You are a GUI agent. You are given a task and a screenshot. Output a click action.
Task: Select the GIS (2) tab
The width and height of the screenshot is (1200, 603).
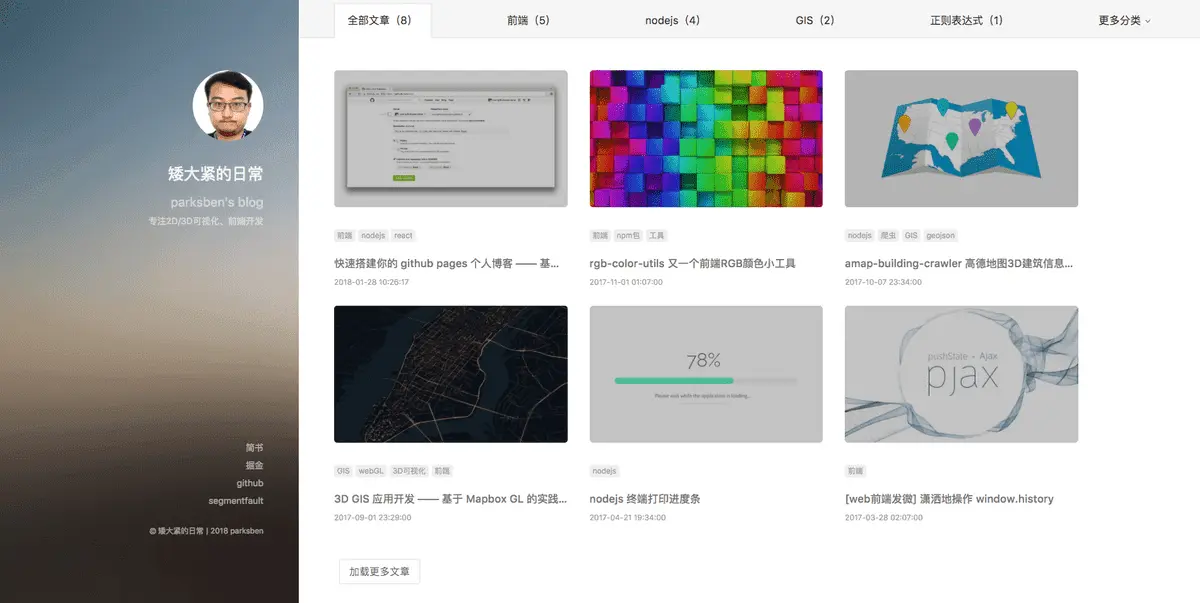click(x=814, y=19)
